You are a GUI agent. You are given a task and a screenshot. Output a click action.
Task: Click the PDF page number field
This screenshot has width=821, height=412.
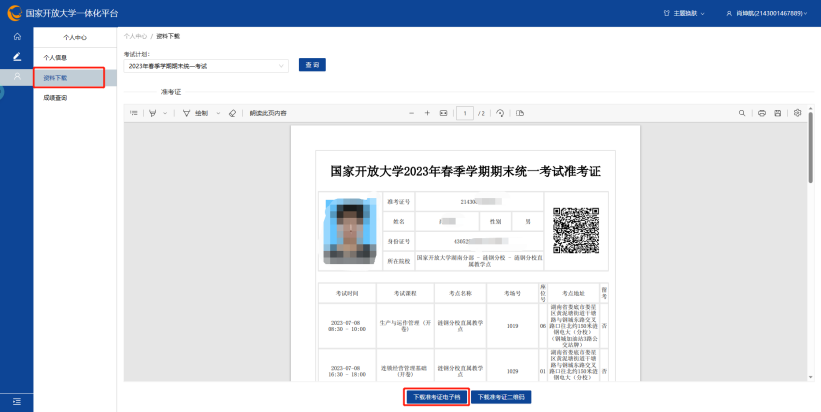[465, 113]
